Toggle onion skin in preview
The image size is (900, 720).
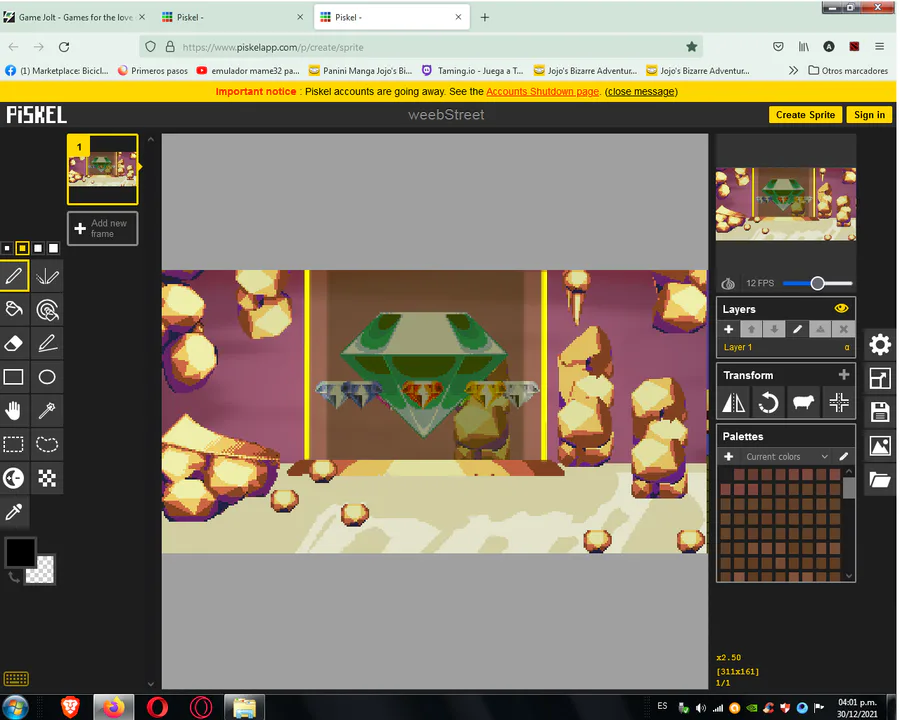tap(728, 284)
